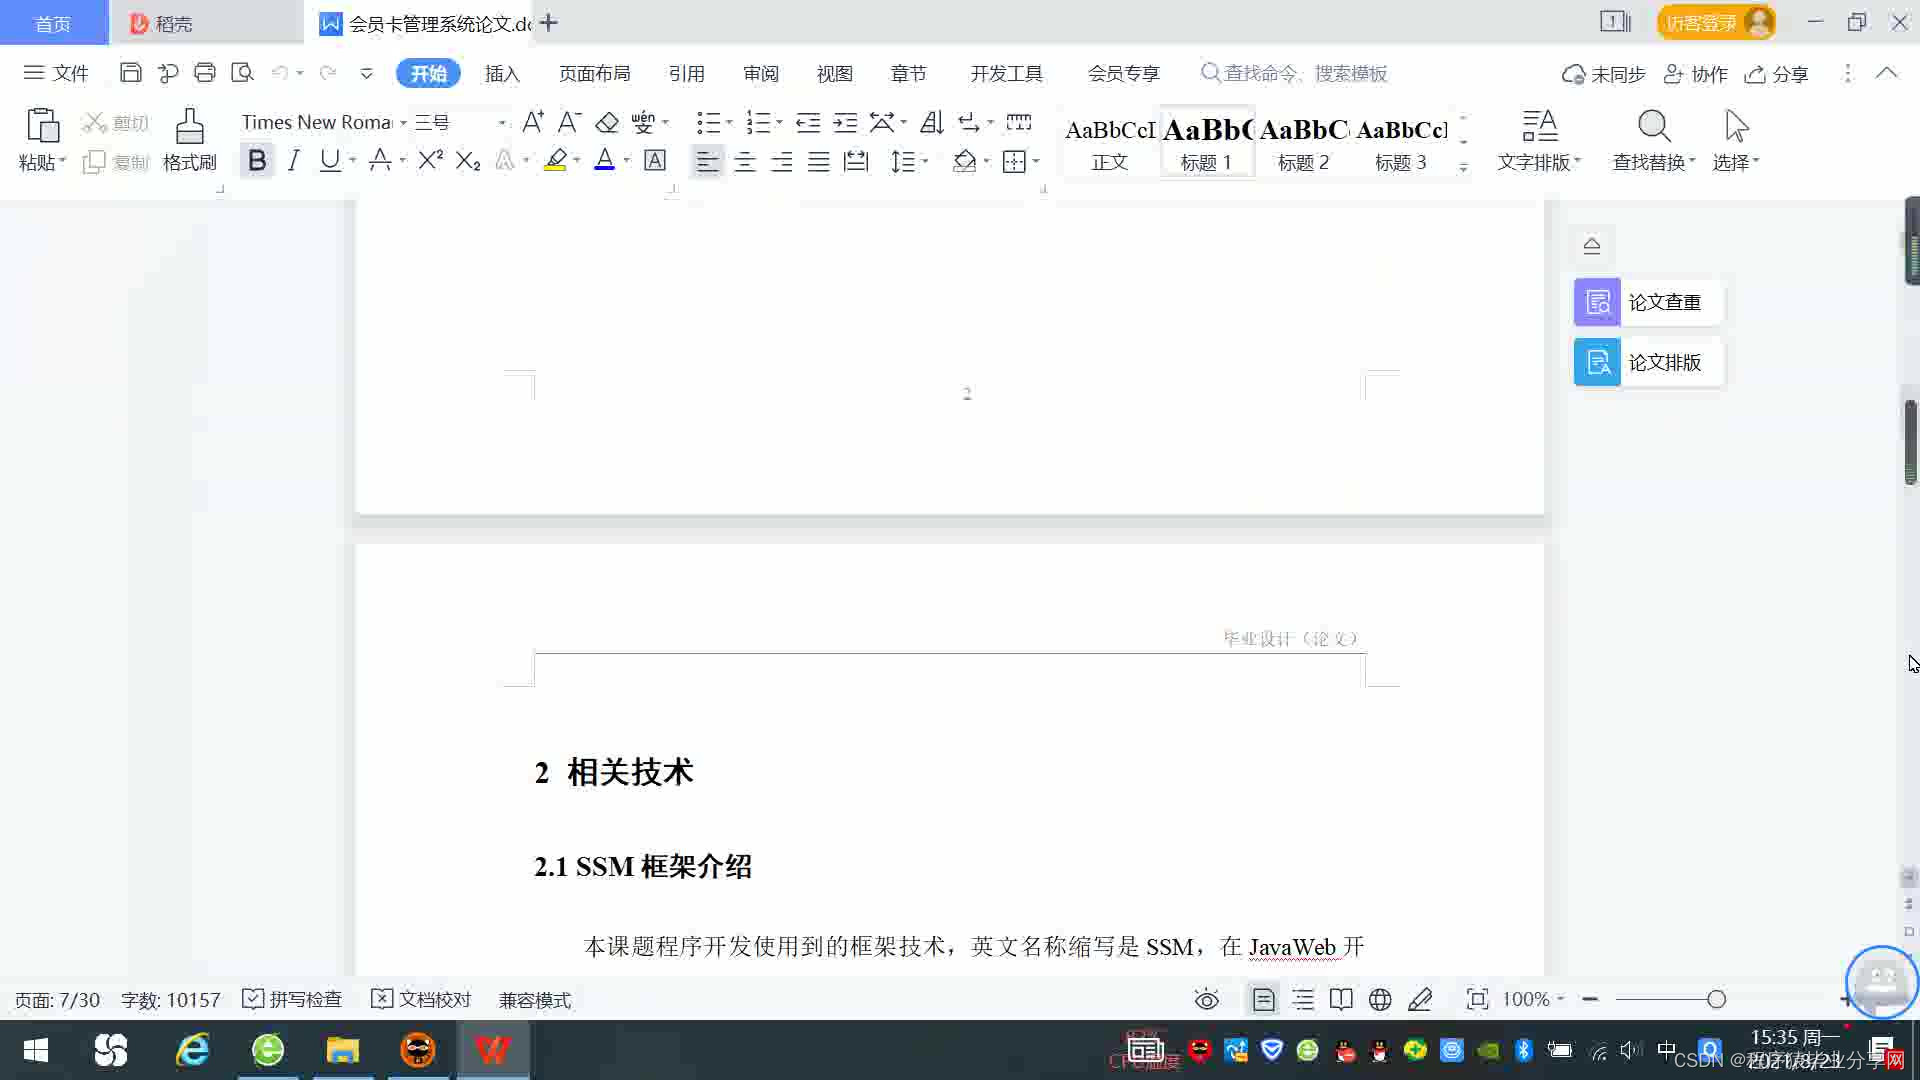Expand the font name dropdown

click(403, 123)
